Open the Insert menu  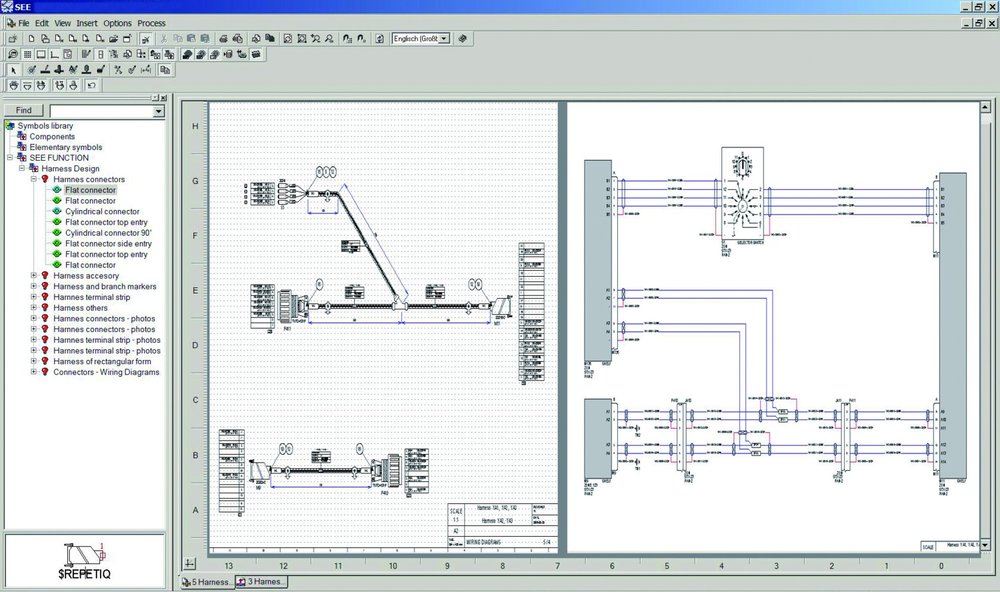[87, 23]
